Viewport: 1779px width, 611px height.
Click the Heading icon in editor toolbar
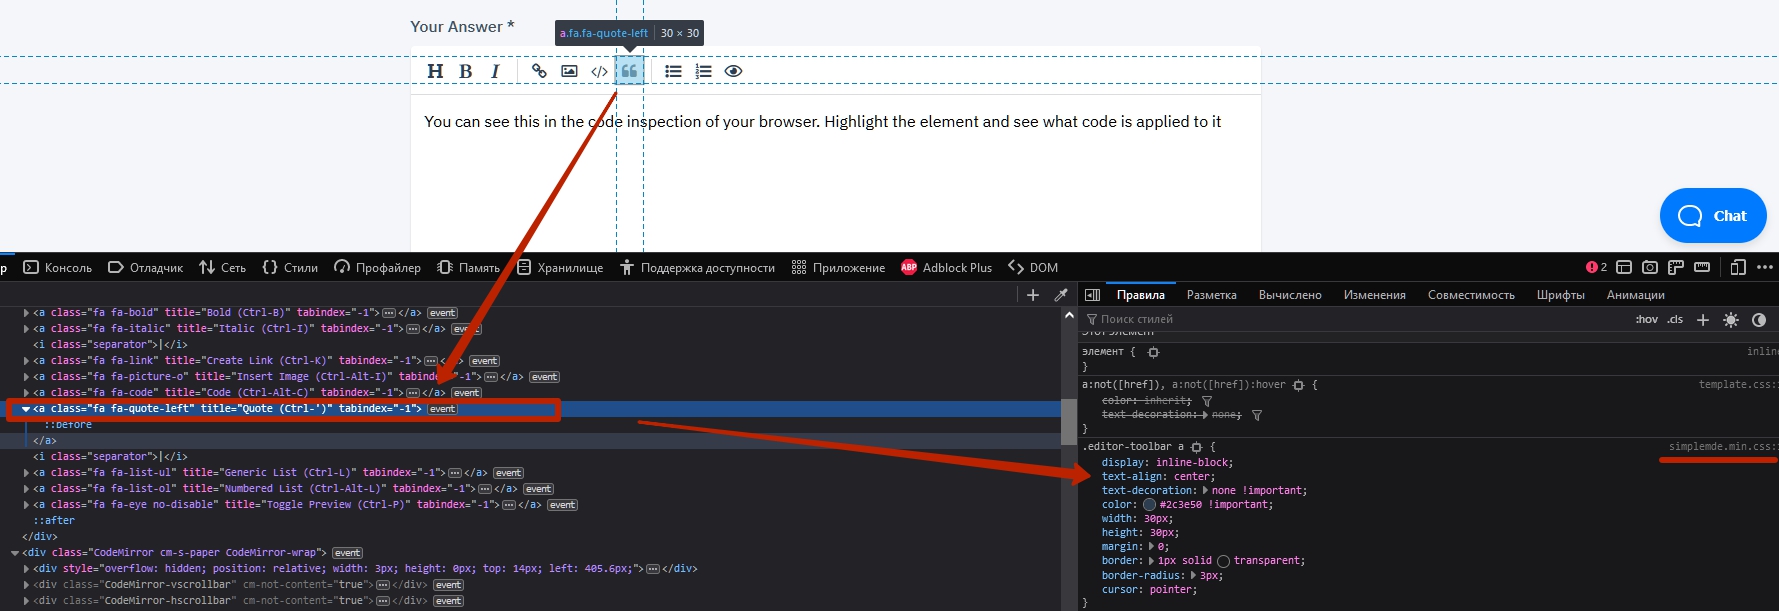[435, 71]
